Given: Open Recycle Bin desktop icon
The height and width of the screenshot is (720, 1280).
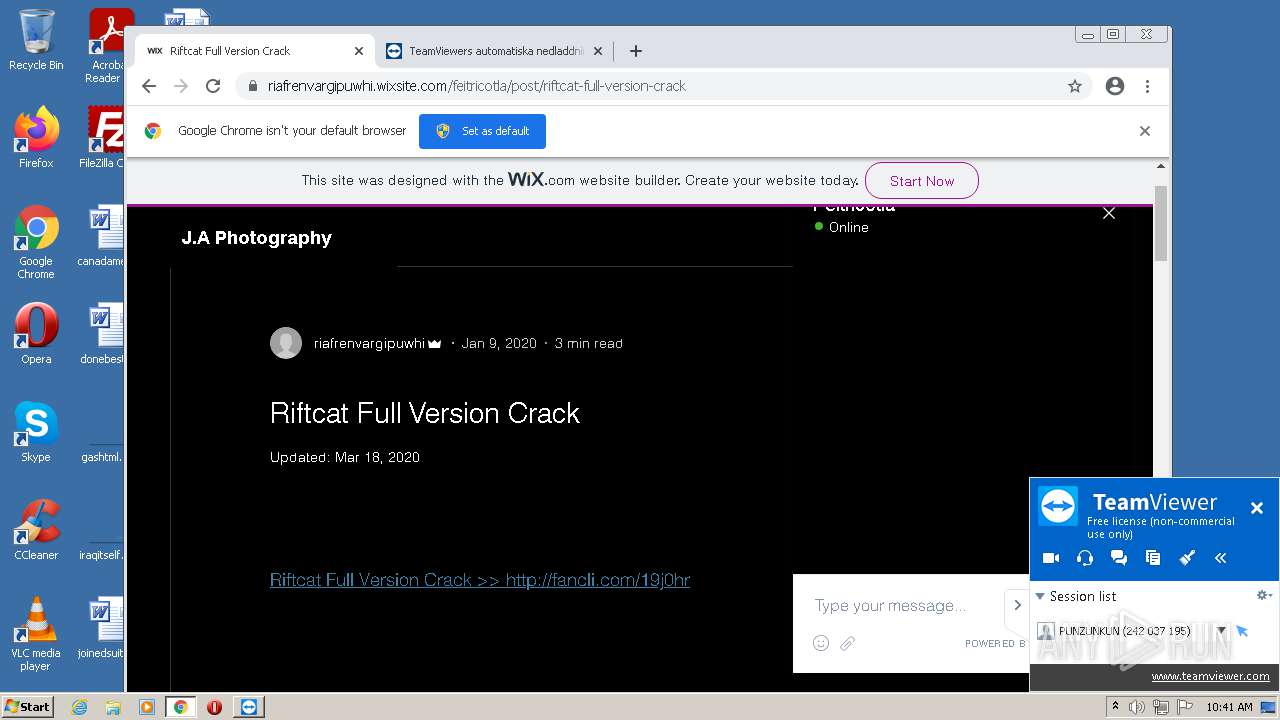Looking at the screenshot, I should point(36,40).
